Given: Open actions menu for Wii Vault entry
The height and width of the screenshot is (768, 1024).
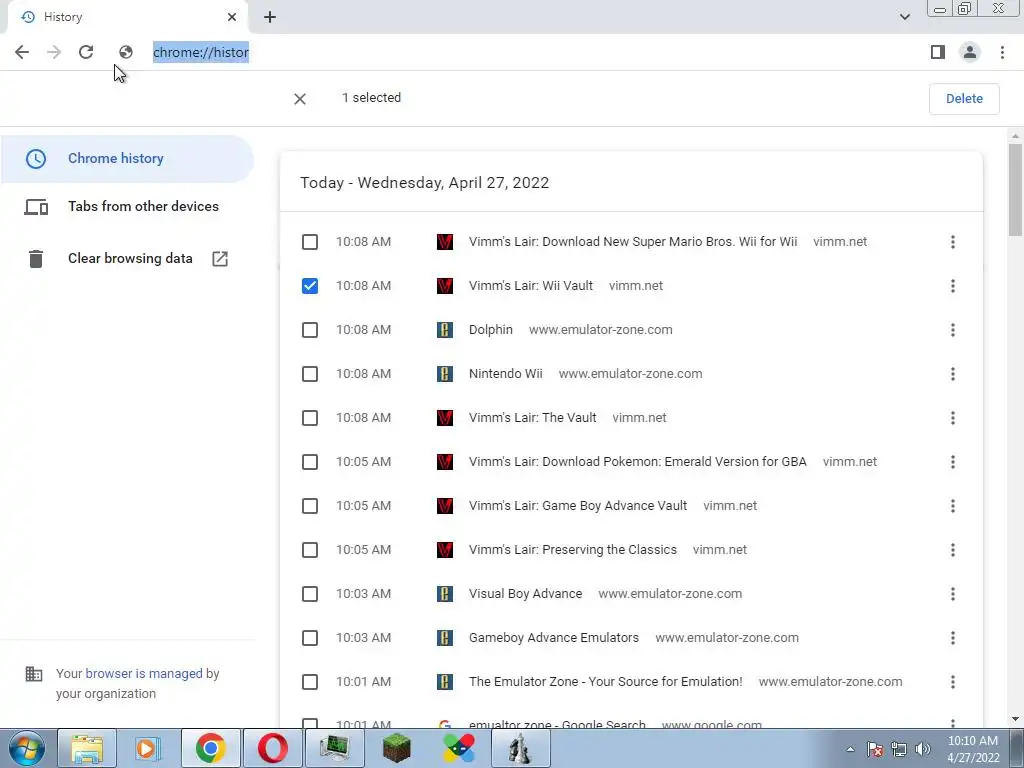Looking at the screenshot, I should pyautogui.click(x=953, y=286).
